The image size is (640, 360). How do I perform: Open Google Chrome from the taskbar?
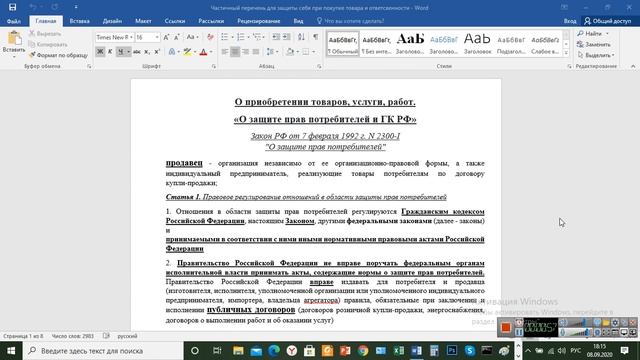[x=363, y=351]
